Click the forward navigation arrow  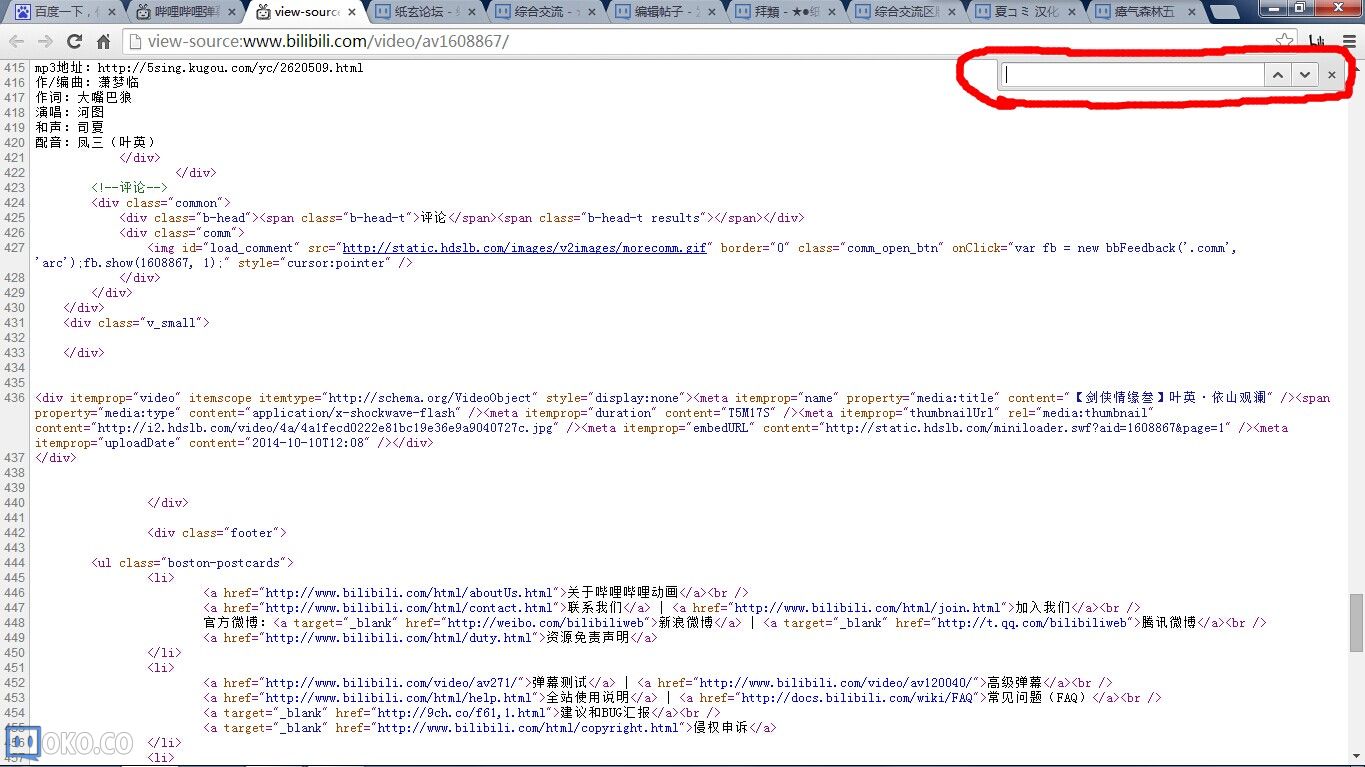point(45,41)
